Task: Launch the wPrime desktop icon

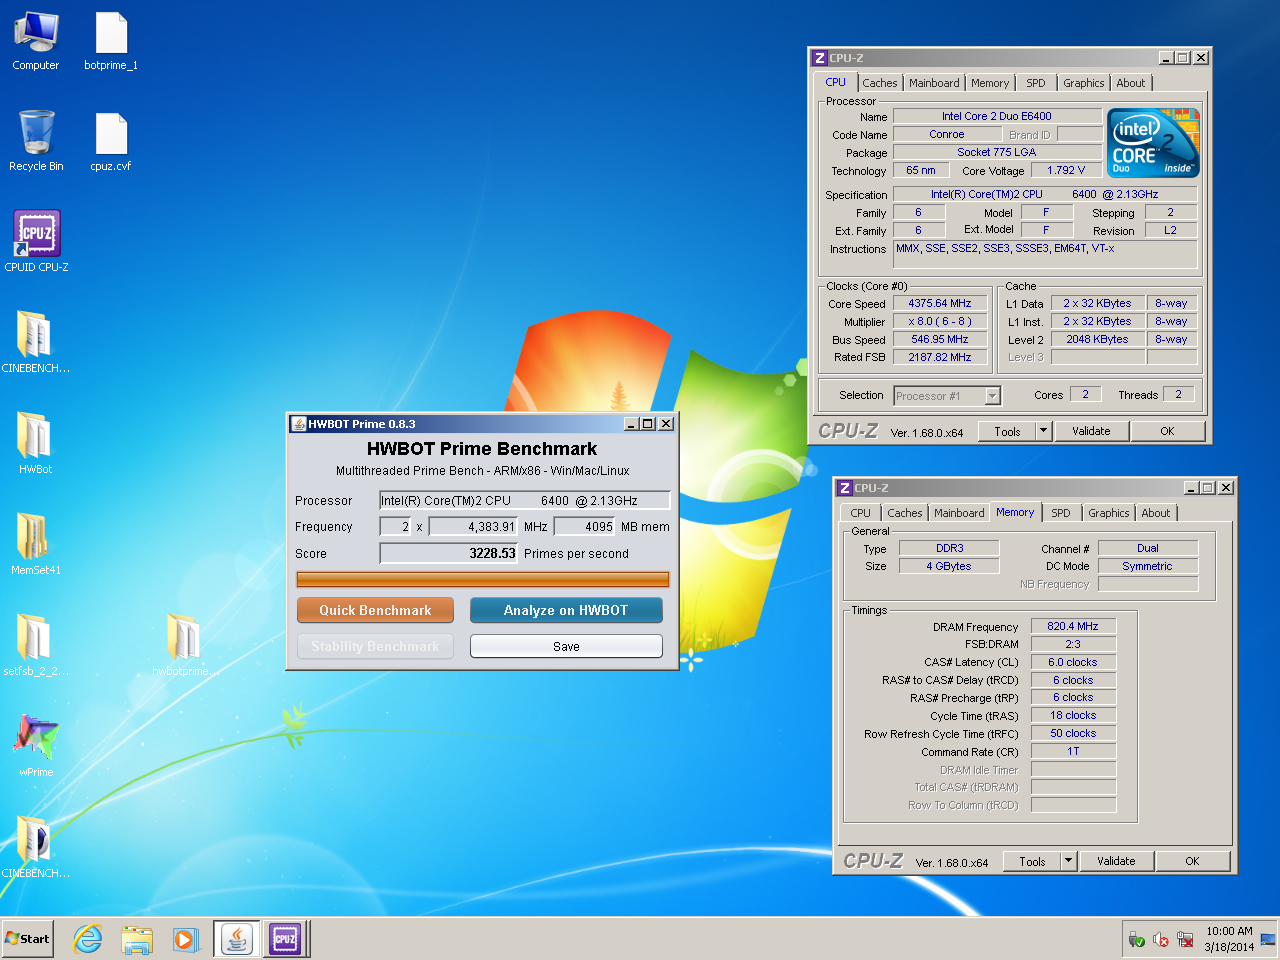Action: pyautogui.click(x=36, y=746)
